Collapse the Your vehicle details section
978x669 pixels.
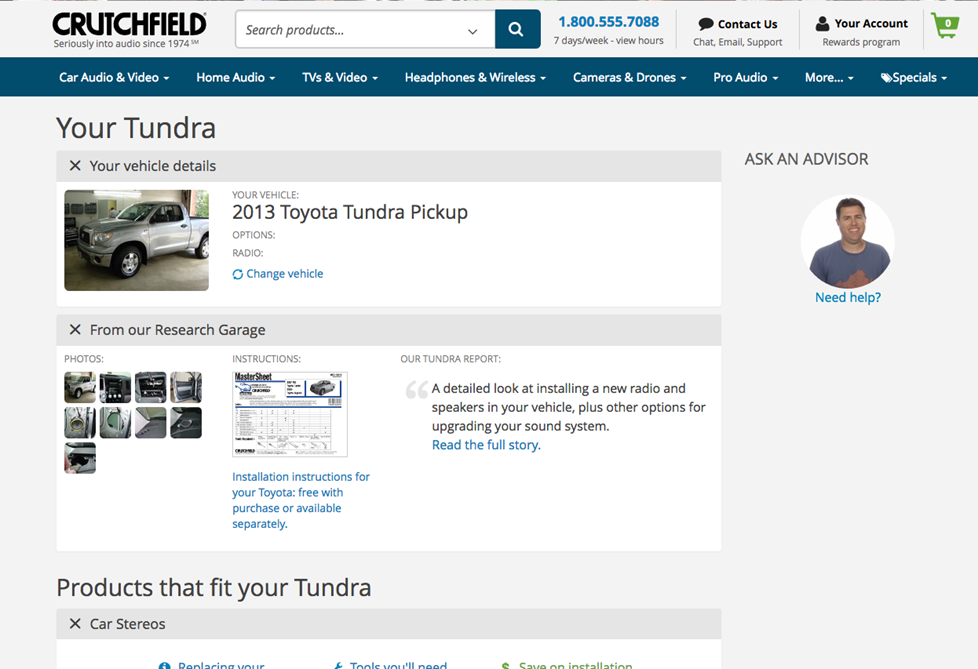[75, 166]
